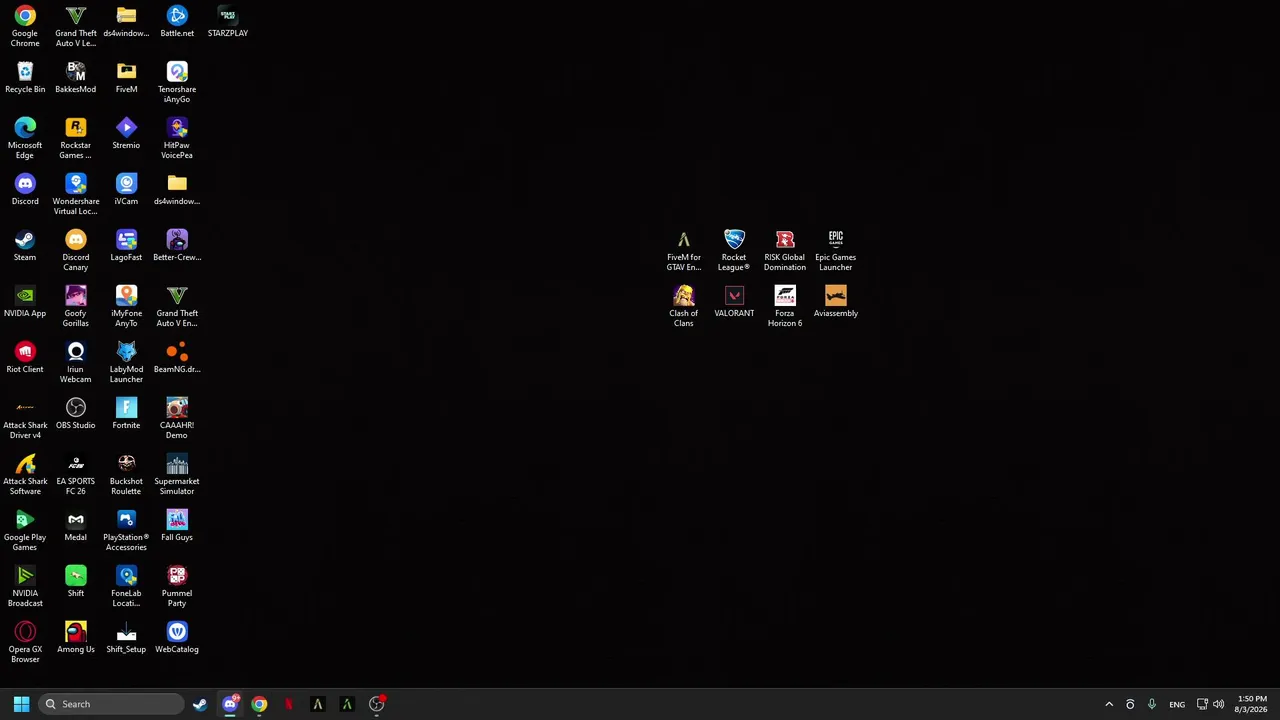Open the Google Chrome desktop shortcut
The height and width of the screenshot is (720, 1280).
(25, 26)
